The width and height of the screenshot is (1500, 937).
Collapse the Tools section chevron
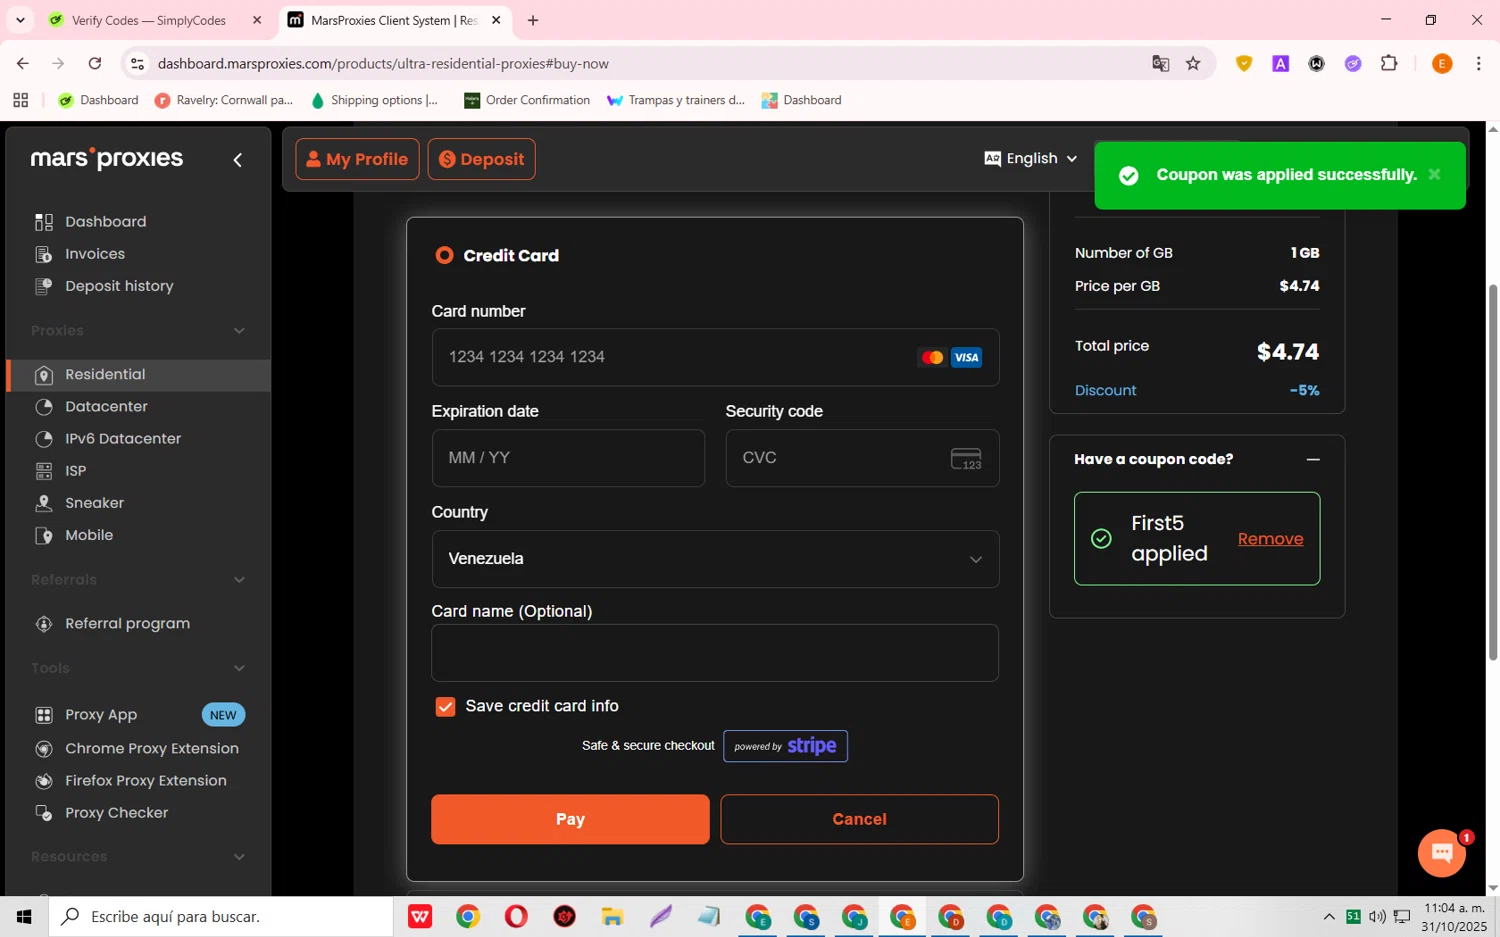[239, 668]
